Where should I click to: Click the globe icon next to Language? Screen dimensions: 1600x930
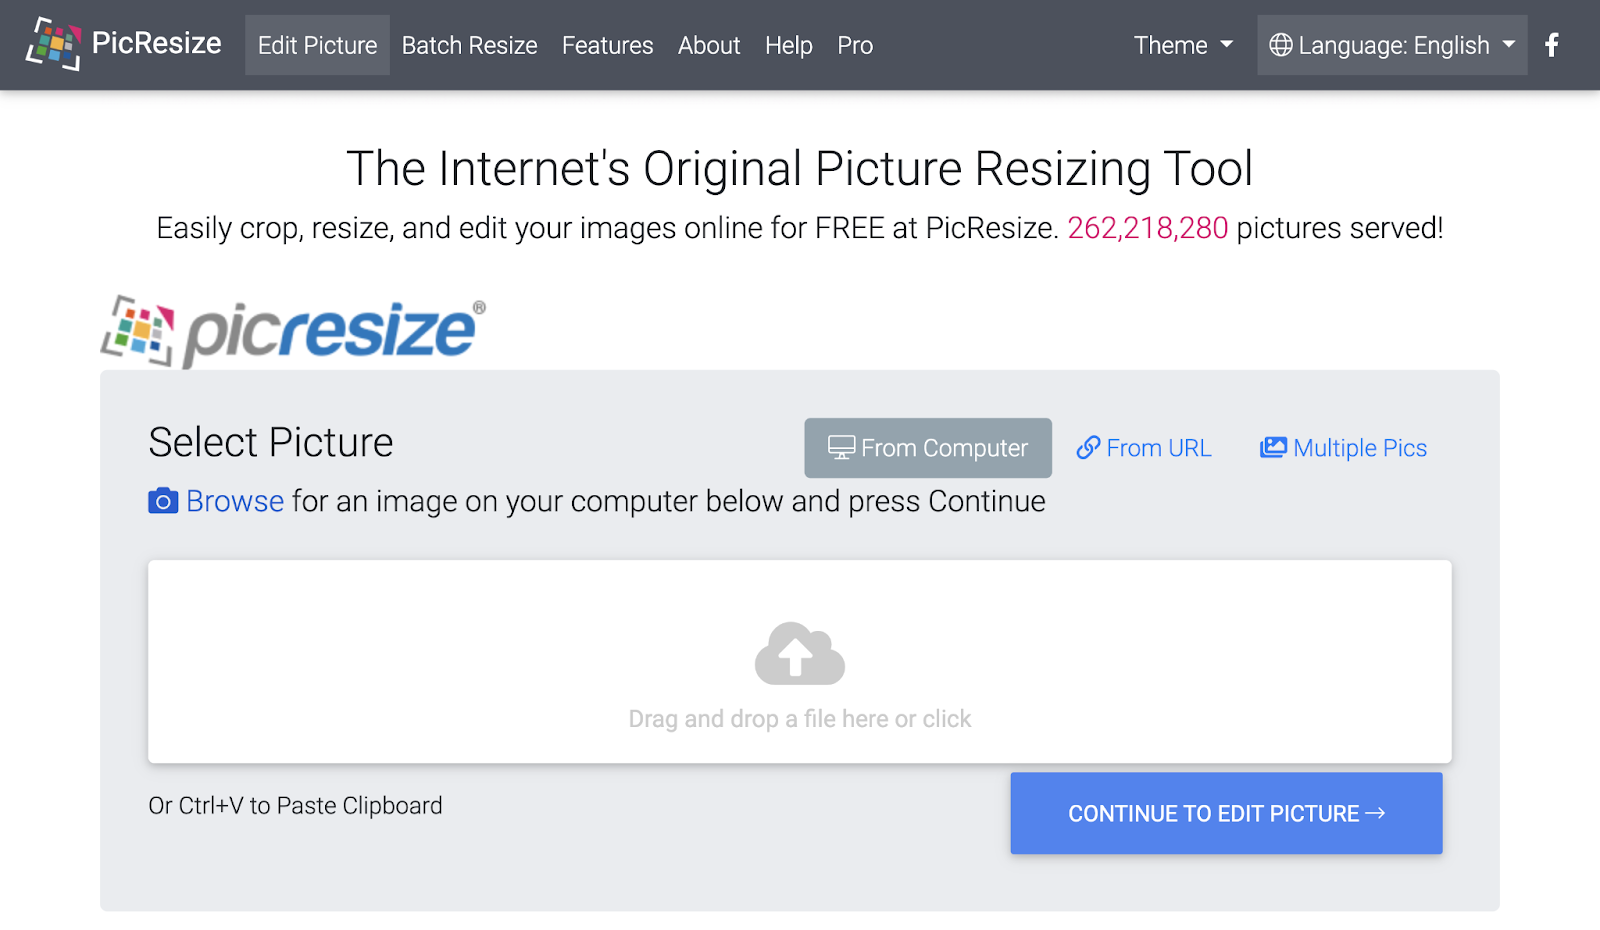1281,45
